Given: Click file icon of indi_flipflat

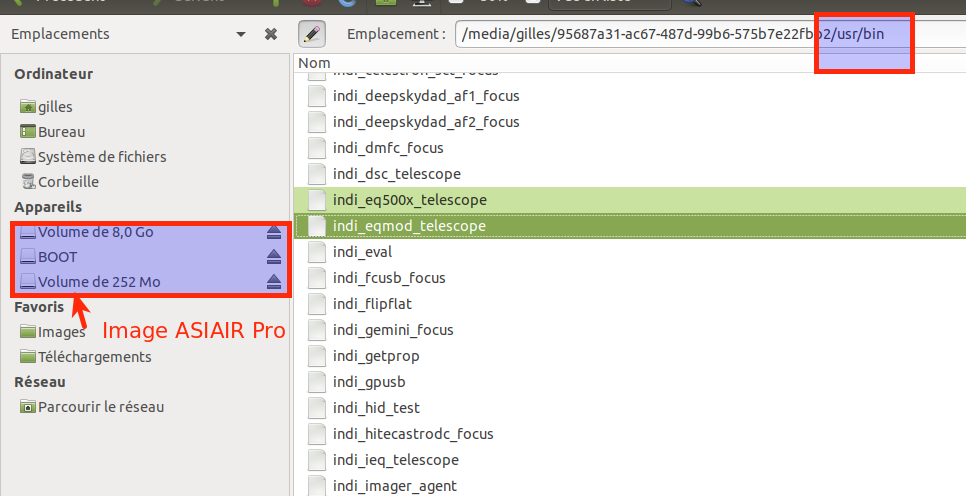Looking at the screenshot, I should click(x=317, y=304).
